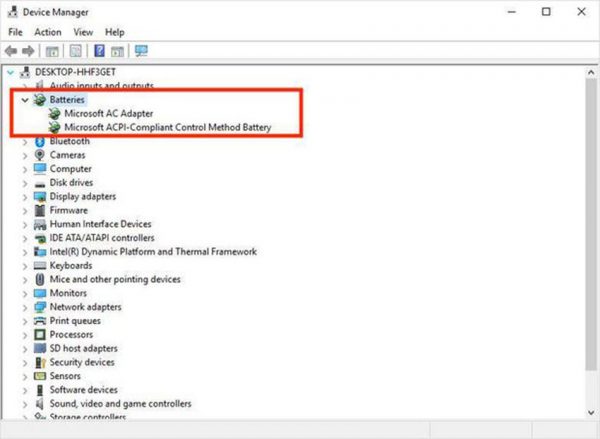The width and height of the screenshot is (600, 439).
Task: Collapse the Batteries category
Action: [x=25, y=100]
